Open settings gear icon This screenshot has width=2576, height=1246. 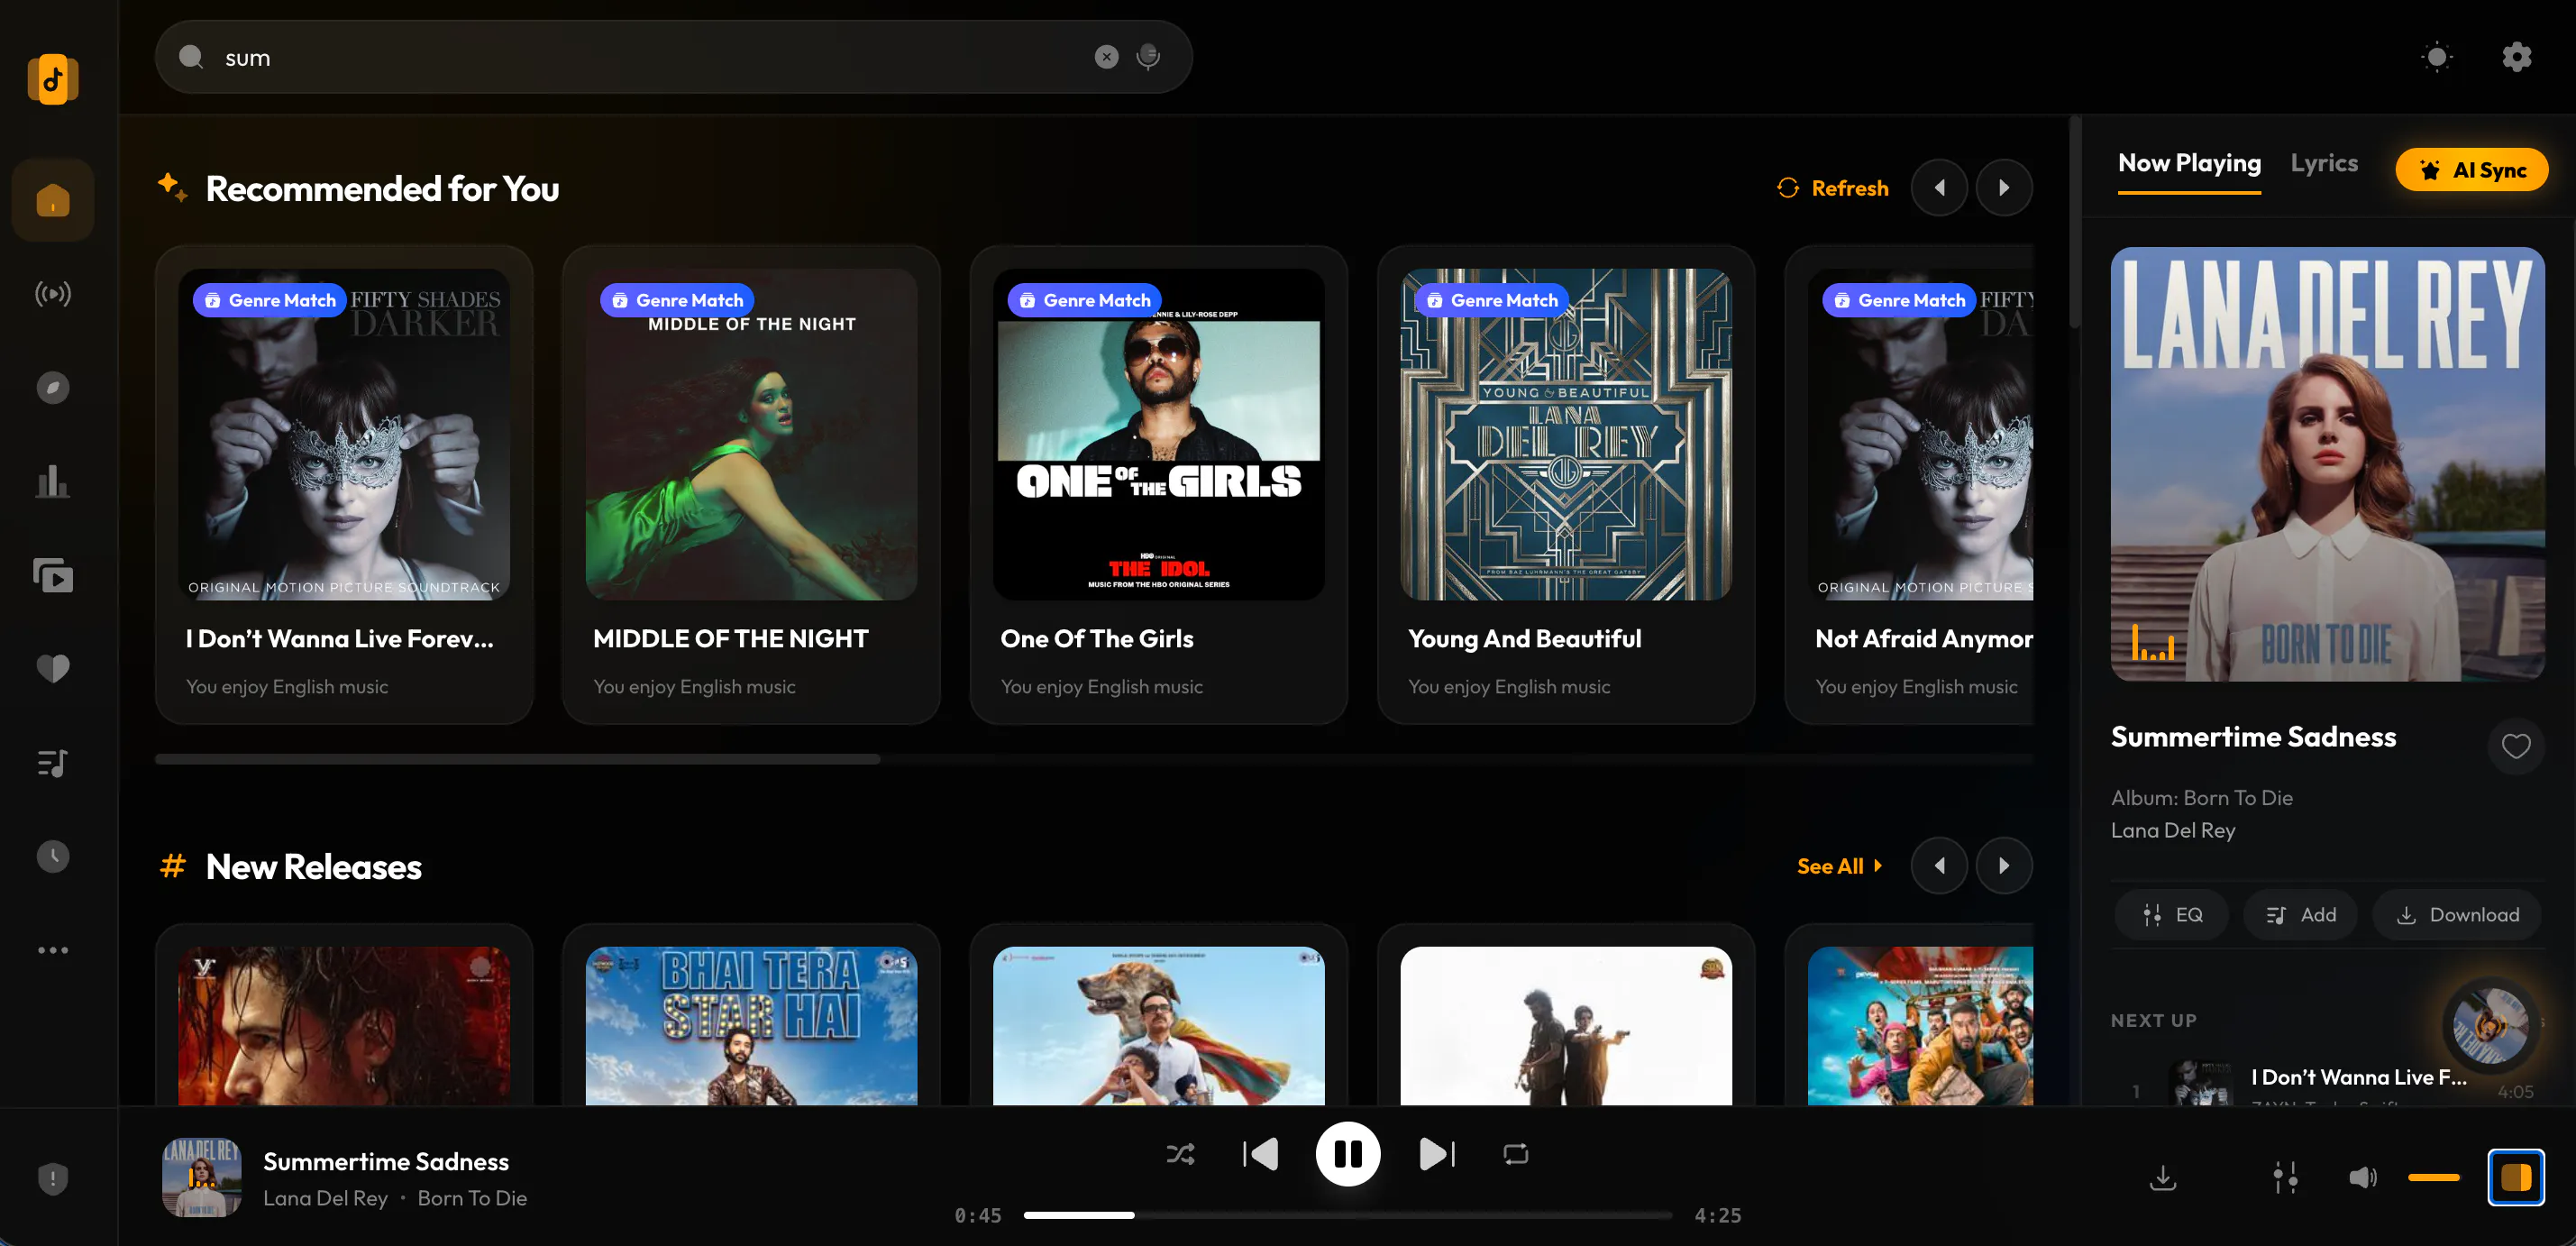pos(2516,57)
